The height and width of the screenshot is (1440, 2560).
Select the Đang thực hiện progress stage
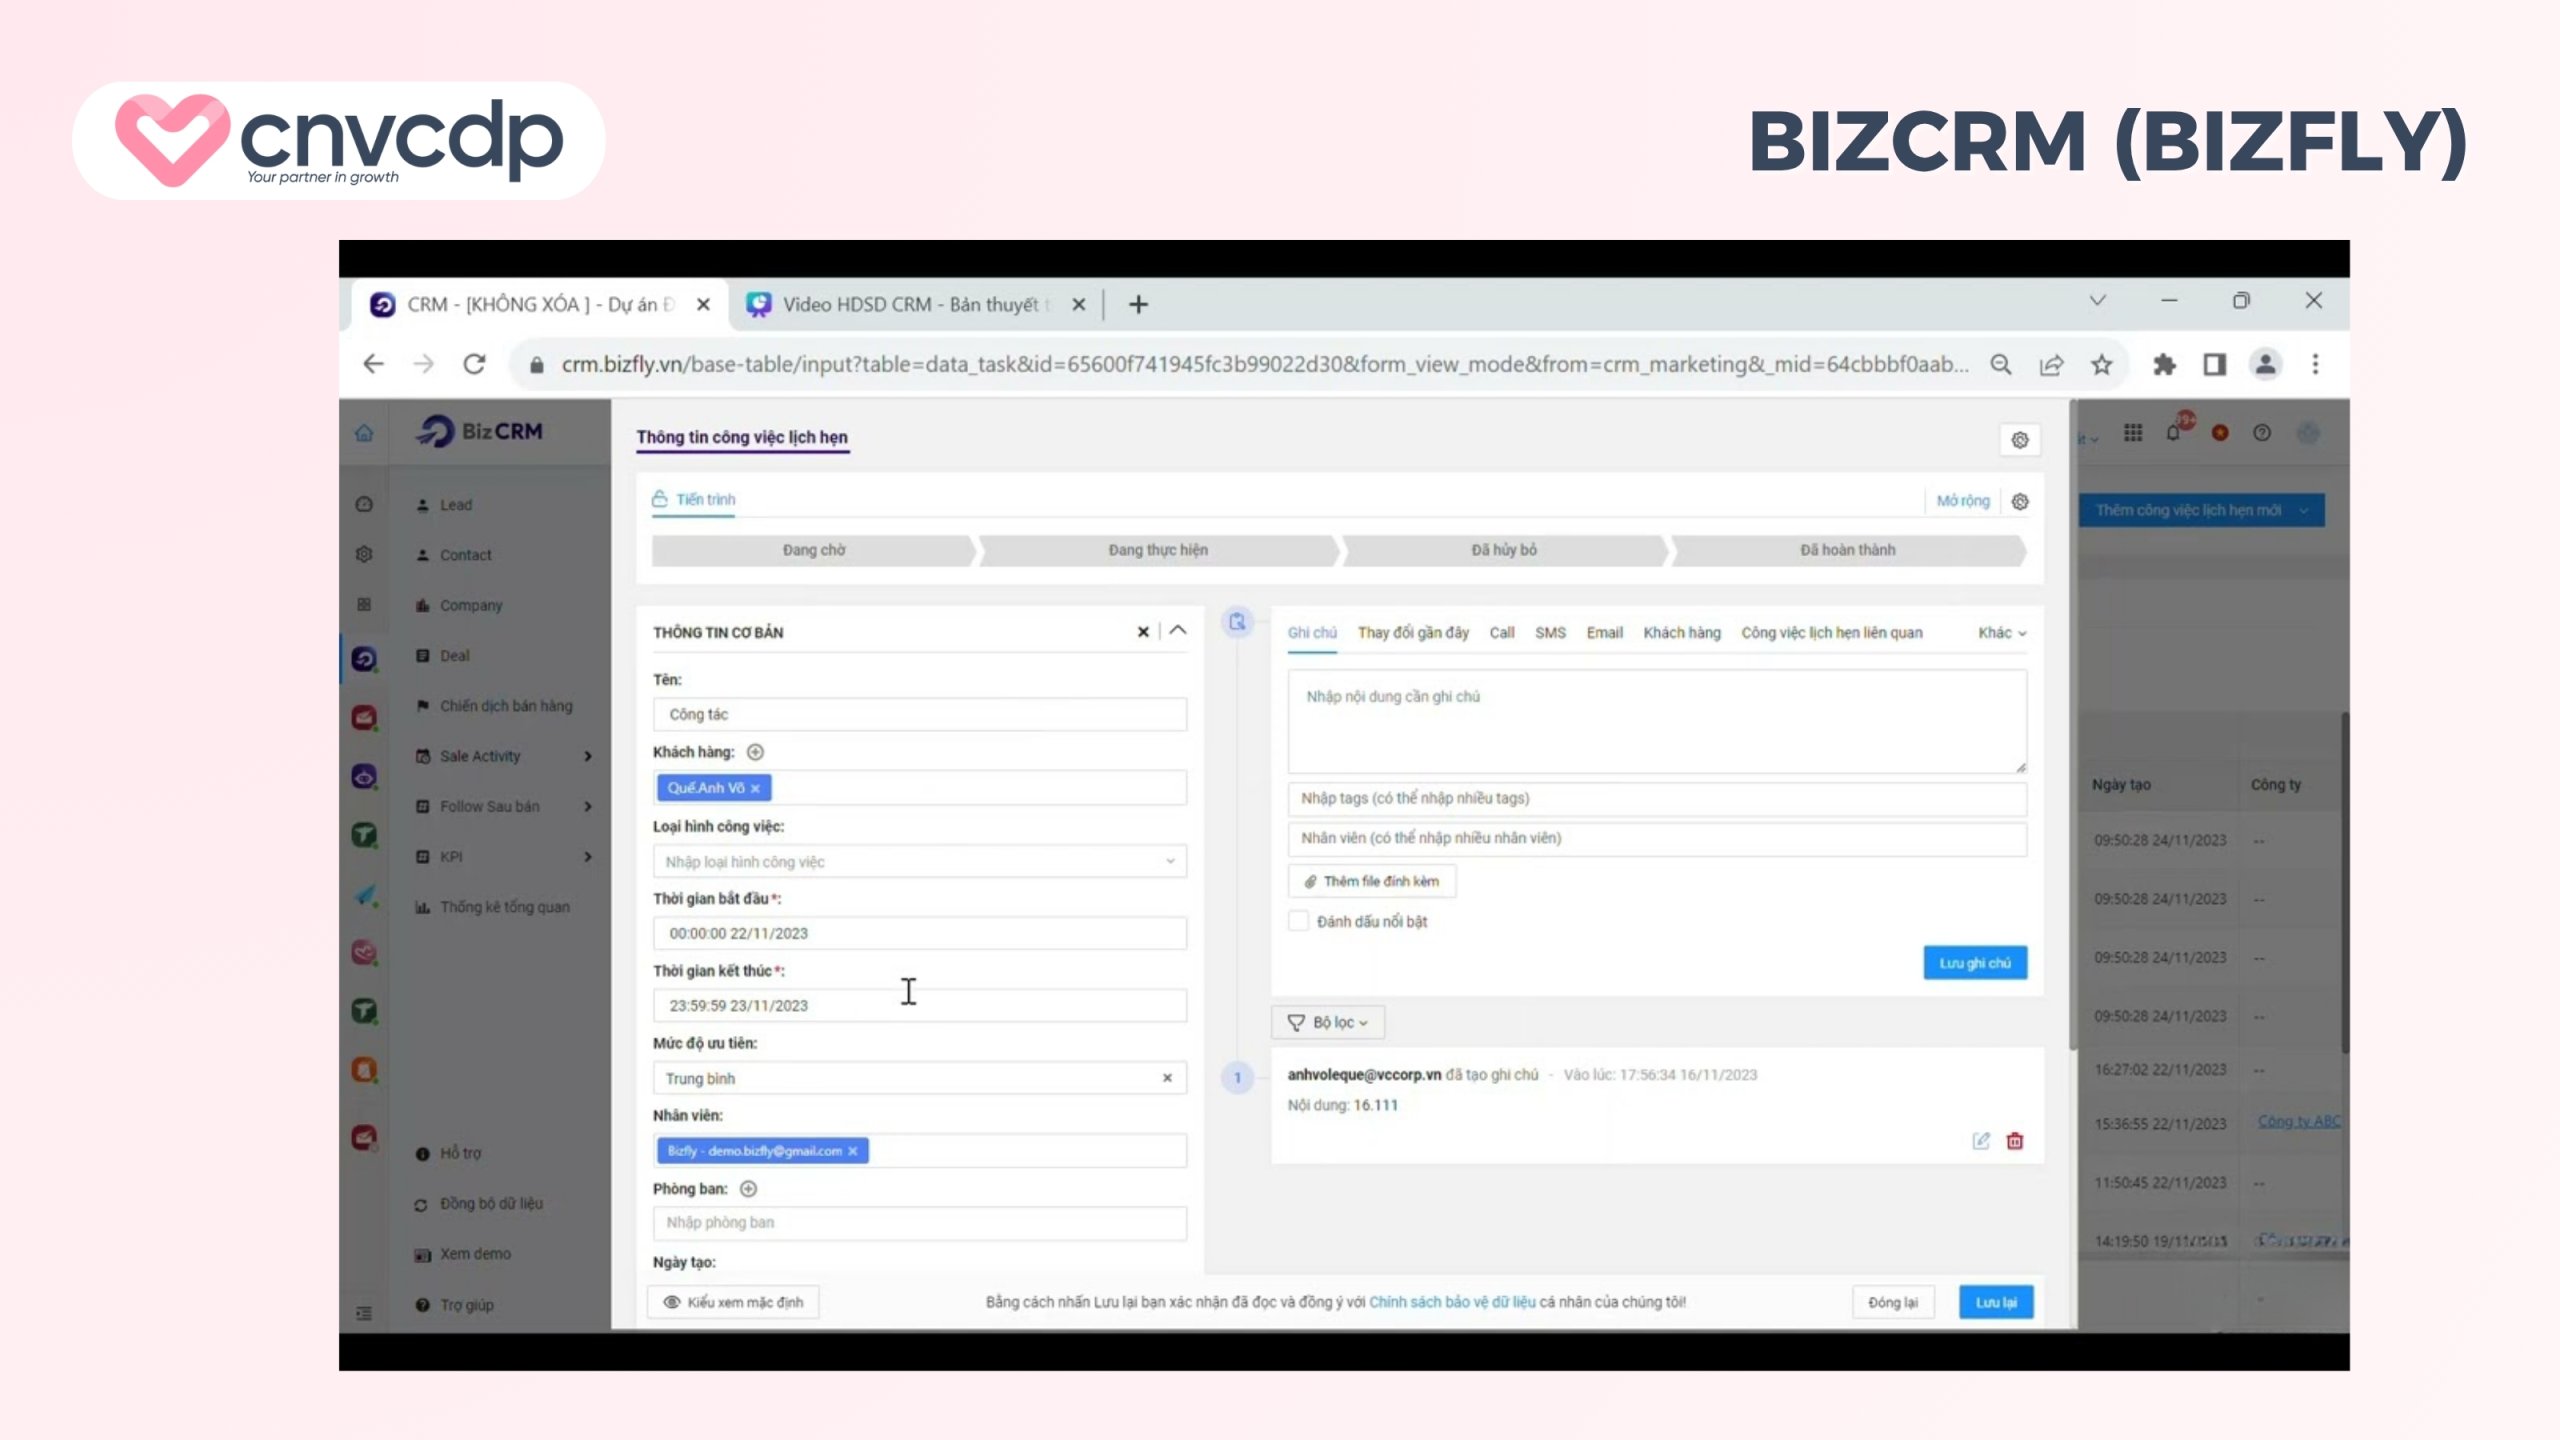1158,549
